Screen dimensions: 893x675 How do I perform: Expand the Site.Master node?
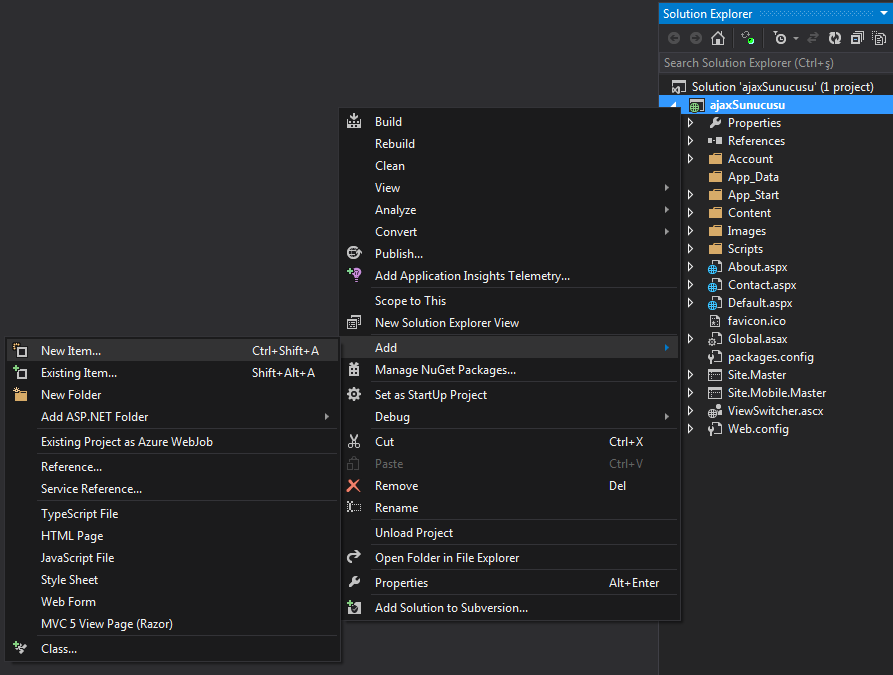point(690,375)
